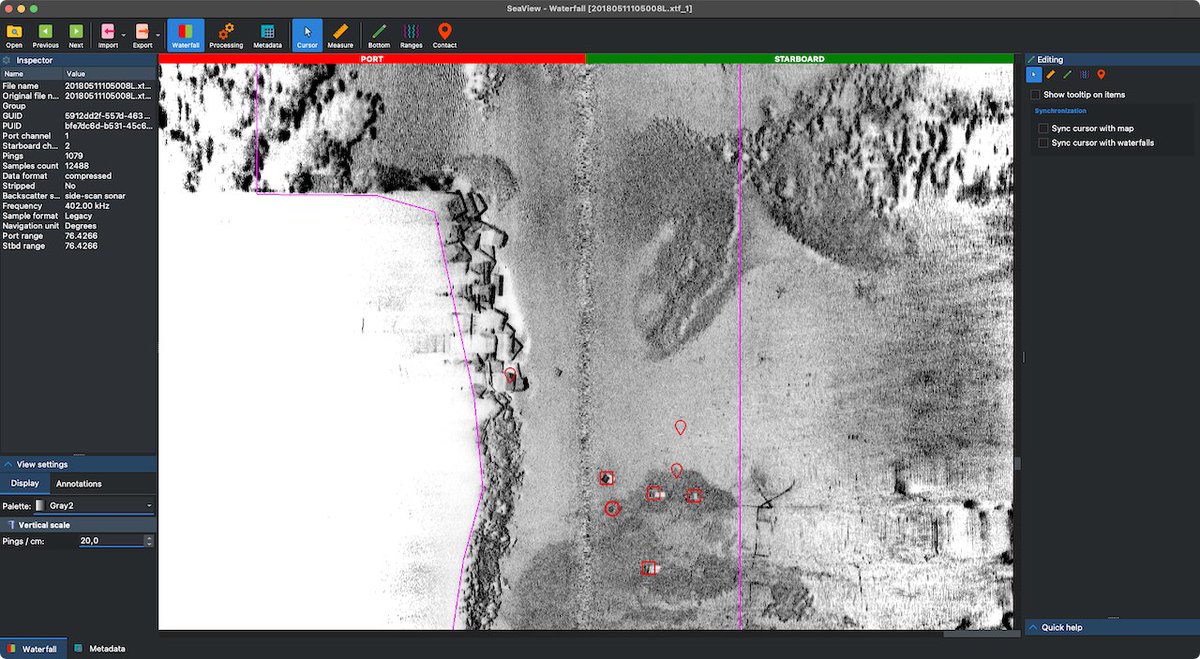
Task: Enable Sync cursor with waterfalls
Action: (x=1043, y=142)
